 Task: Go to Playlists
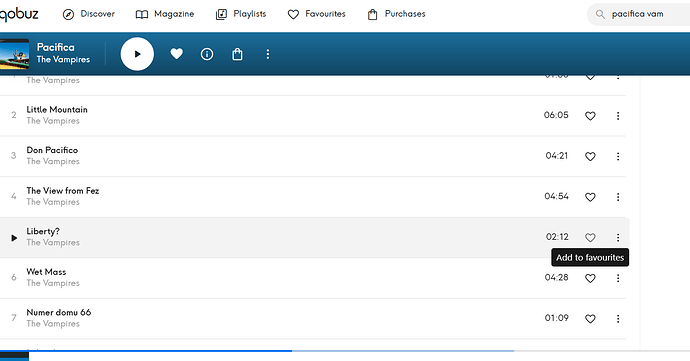(241, 14)
